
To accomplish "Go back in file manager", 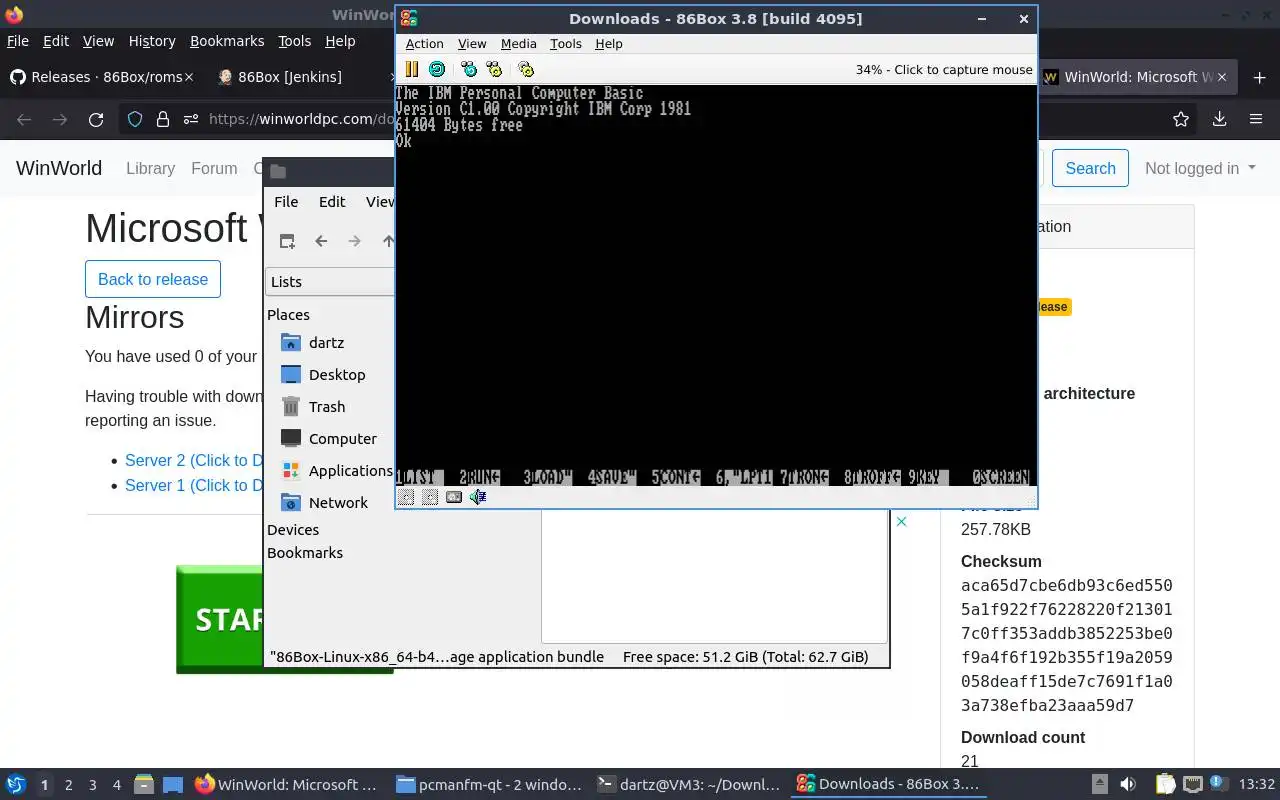I will pyautogui.click(x=321, y=241).
